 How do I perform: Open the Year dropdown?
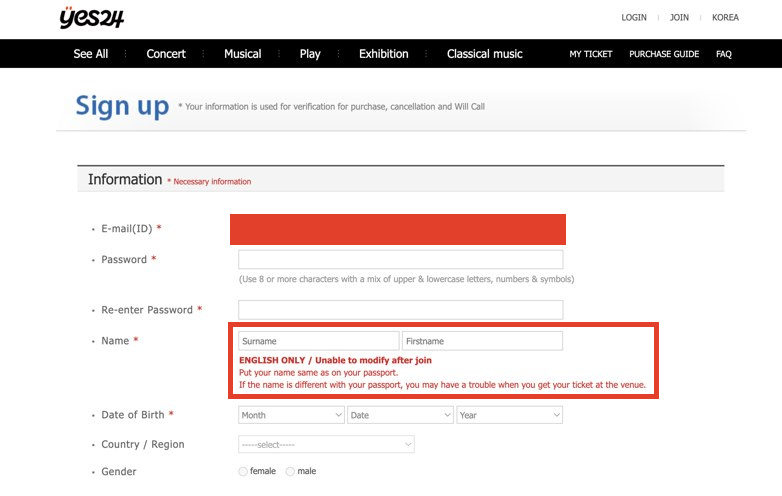(x=509, y=415)
